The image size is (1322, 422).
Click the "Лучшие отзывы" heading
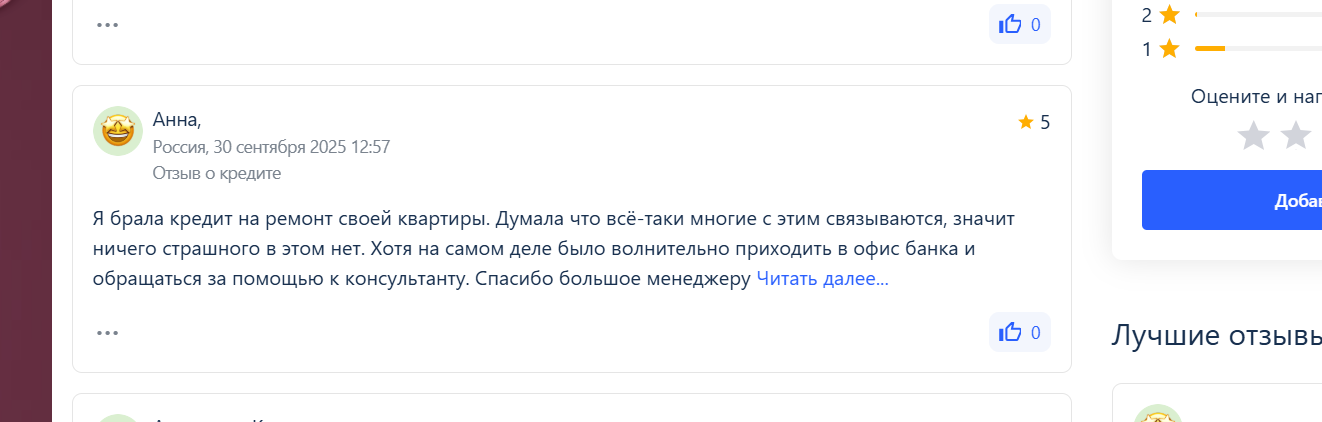(1216, 336)
